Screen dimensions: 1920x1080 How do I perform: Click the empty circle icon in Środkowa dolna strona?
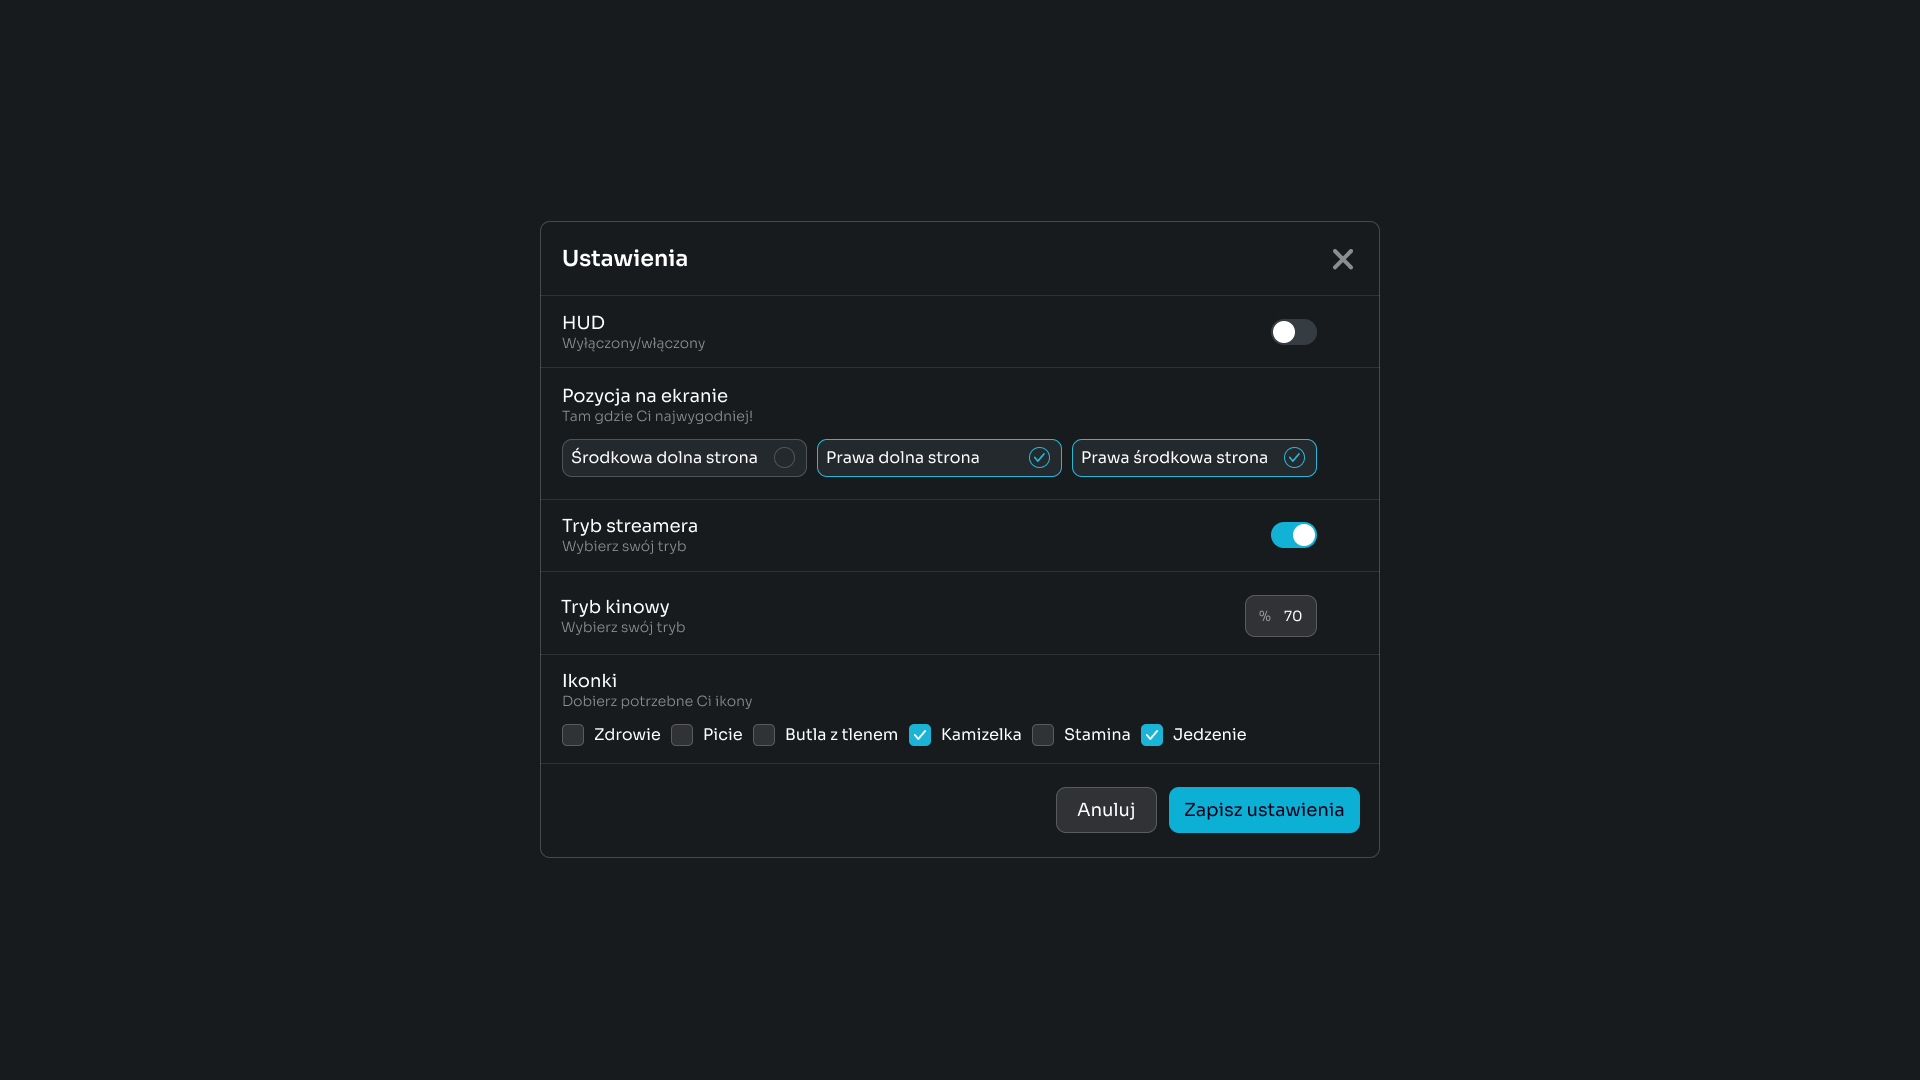click(784, 458)
